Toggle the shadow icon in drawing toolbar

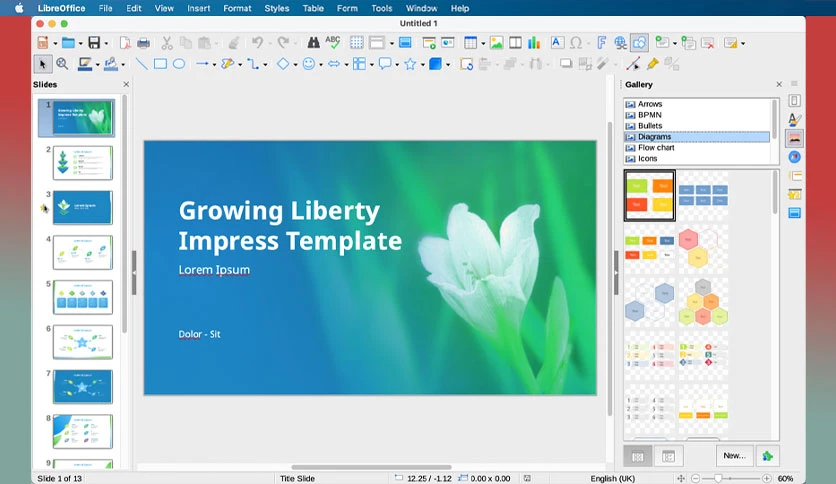566,64
